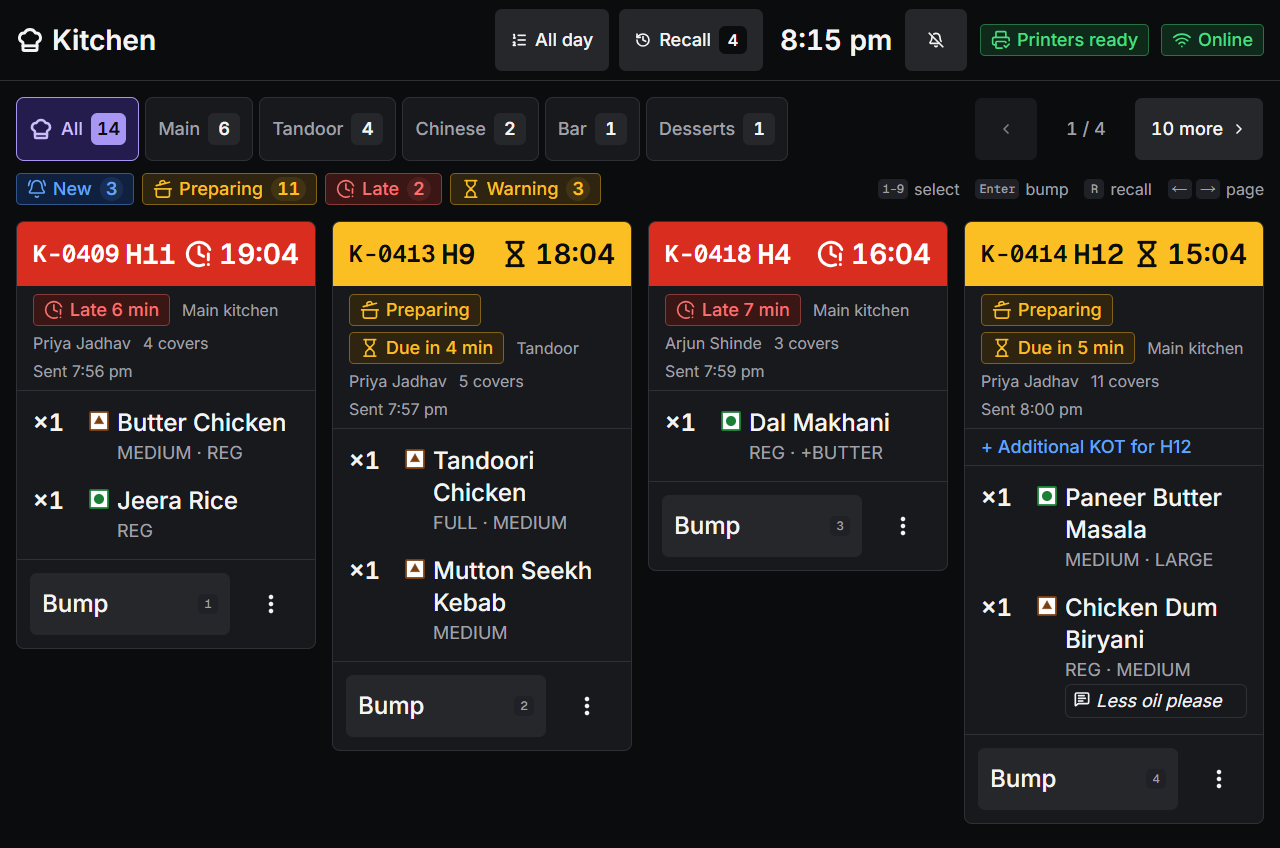
Task: Toggle the muted bell sound alert
Action: point(936,40)
